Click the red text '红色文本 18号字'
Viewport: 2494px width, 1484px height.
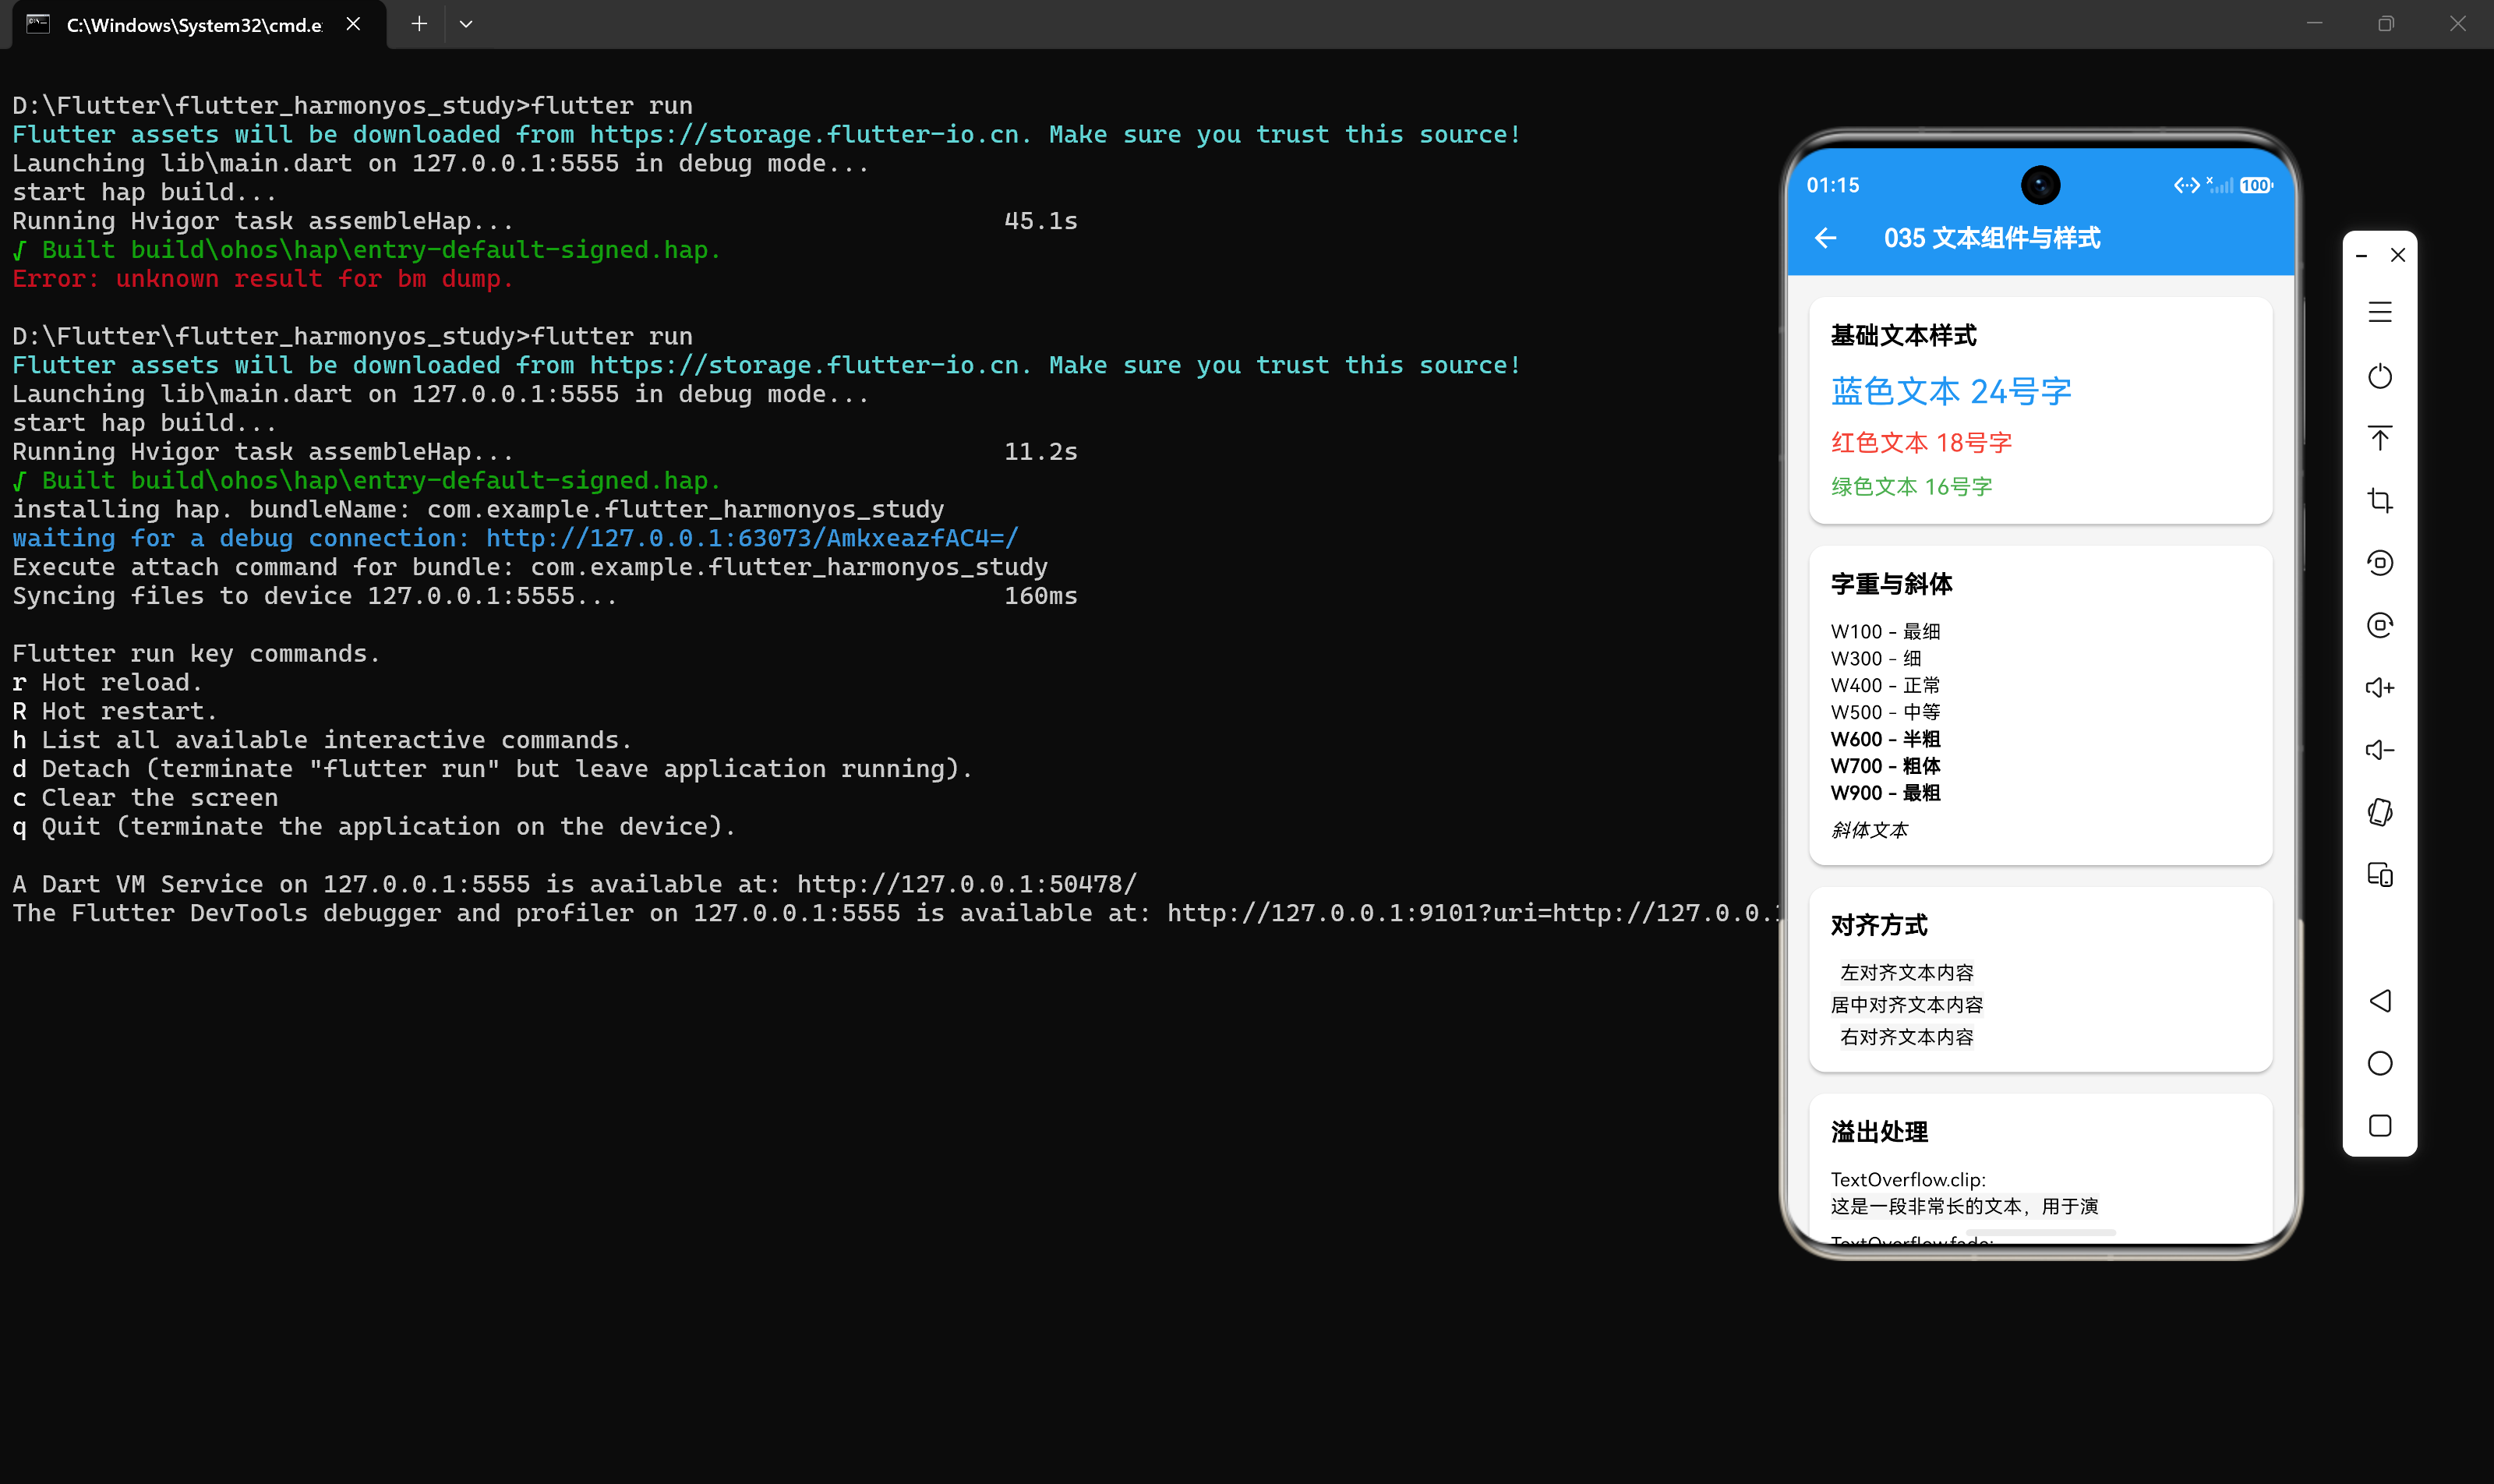pos(1921,443)
